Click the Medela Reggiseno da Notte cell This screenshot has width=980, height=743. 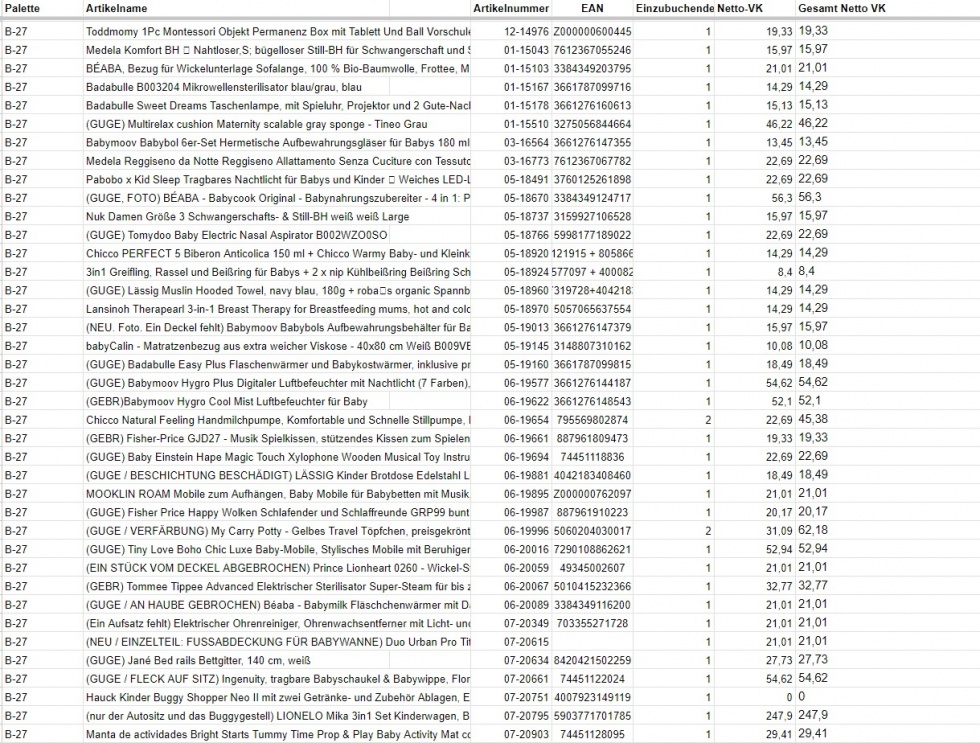[x=278, y=161]
